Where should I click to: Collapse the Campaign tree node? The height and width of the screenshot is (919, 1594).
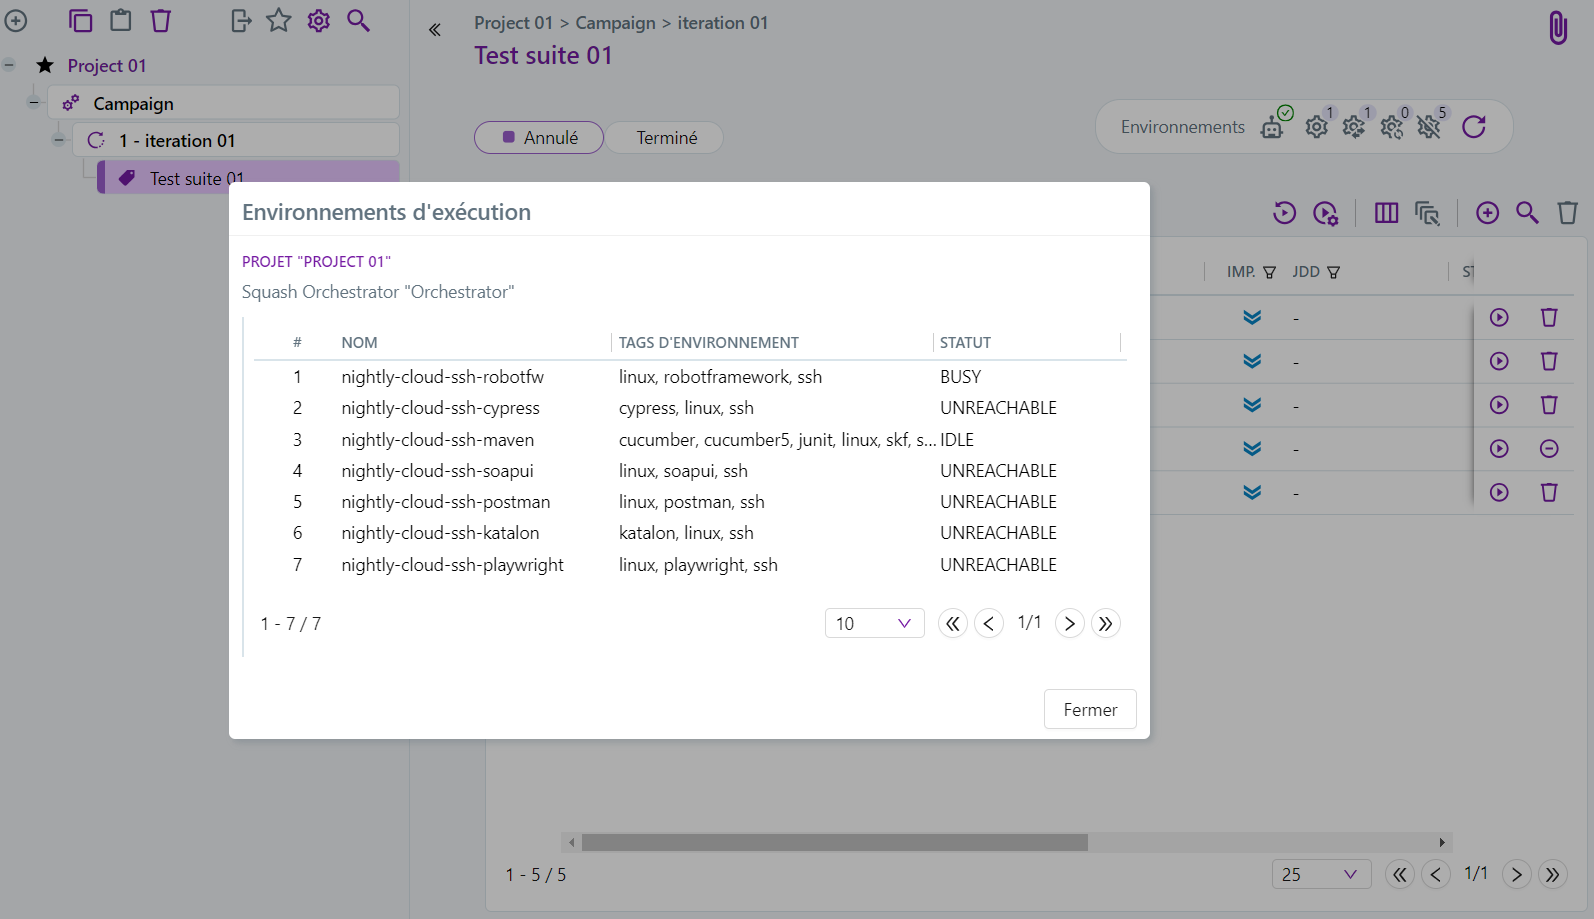point(34,103)
